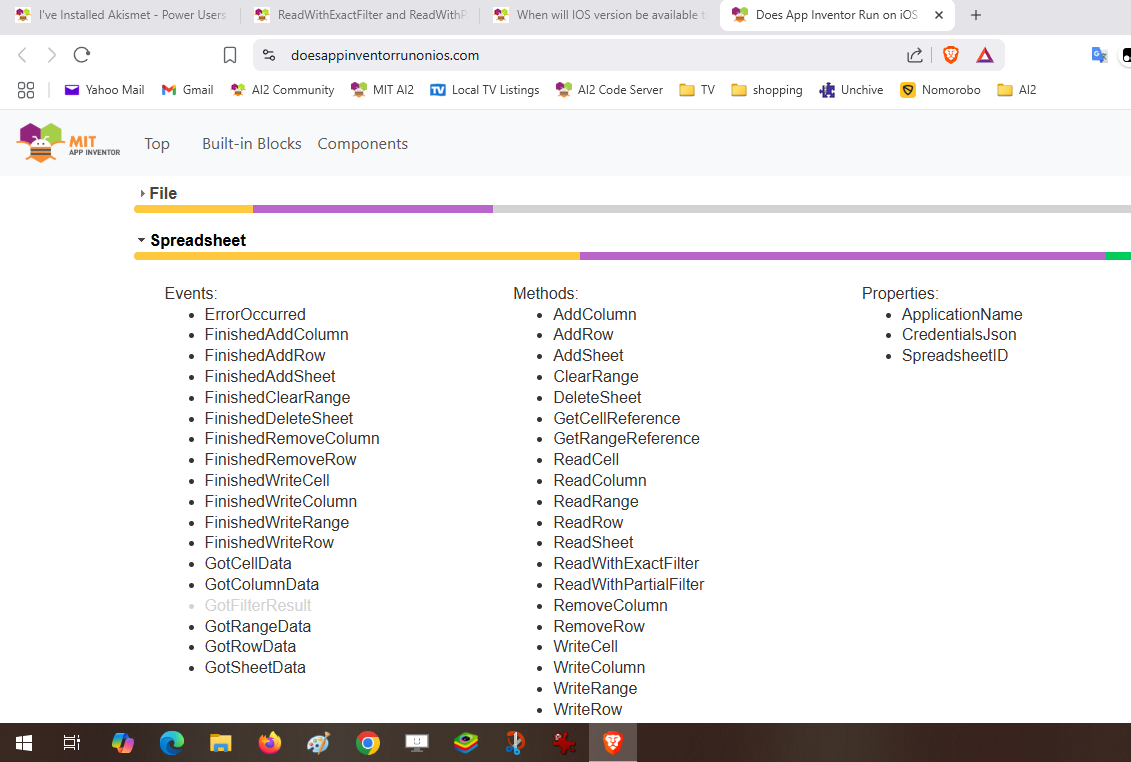
Task: Click the translate extension icon
Action: point(1099,55)
